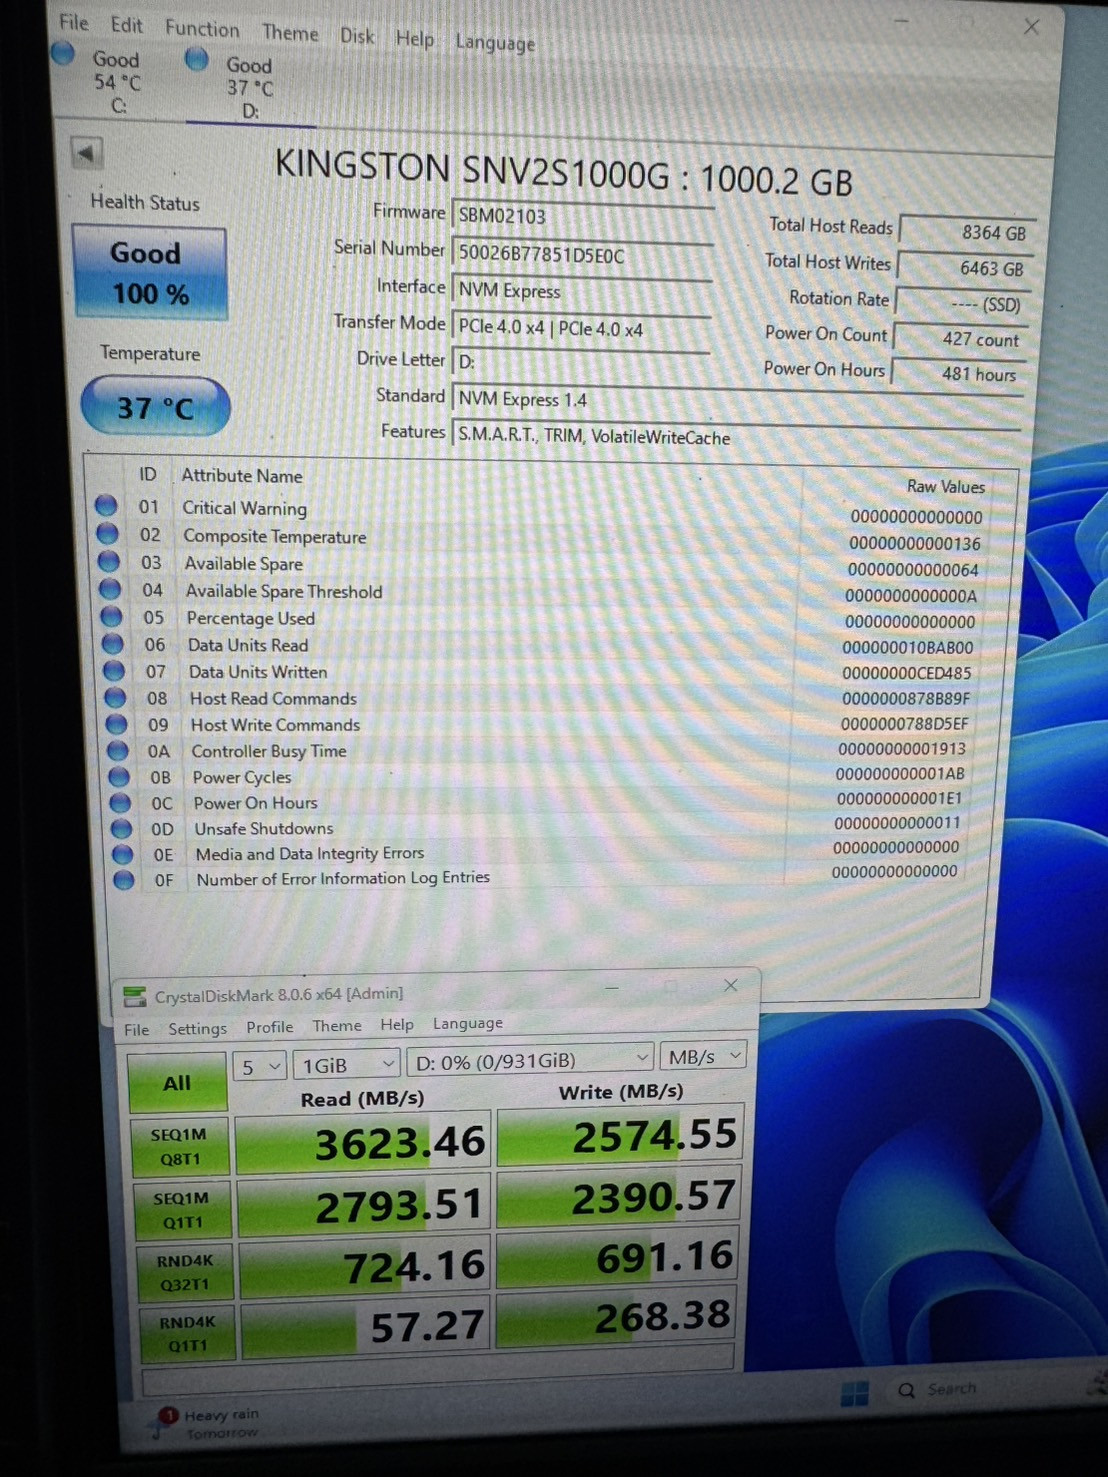
Task: Select the D: drive tab showing 37 °C
Action: tap(233, 86)
